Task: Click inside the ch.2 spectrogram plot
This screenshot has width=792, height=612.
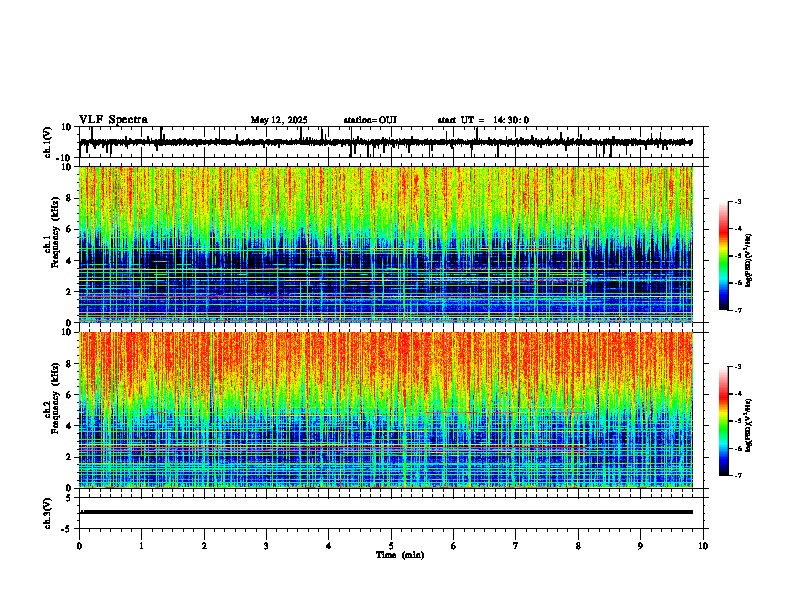Action: tap(386, 410)
